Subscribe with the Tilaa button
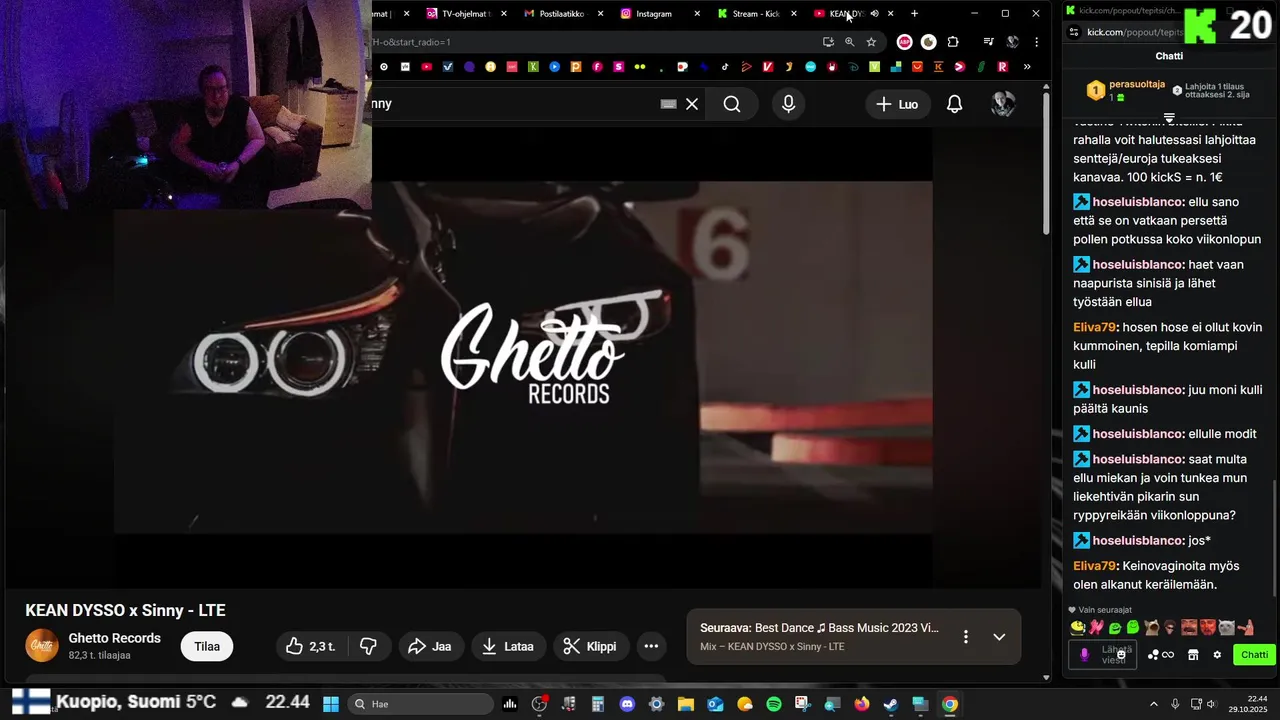This screenshot has height=720, width=1280. tap(207, 646)
